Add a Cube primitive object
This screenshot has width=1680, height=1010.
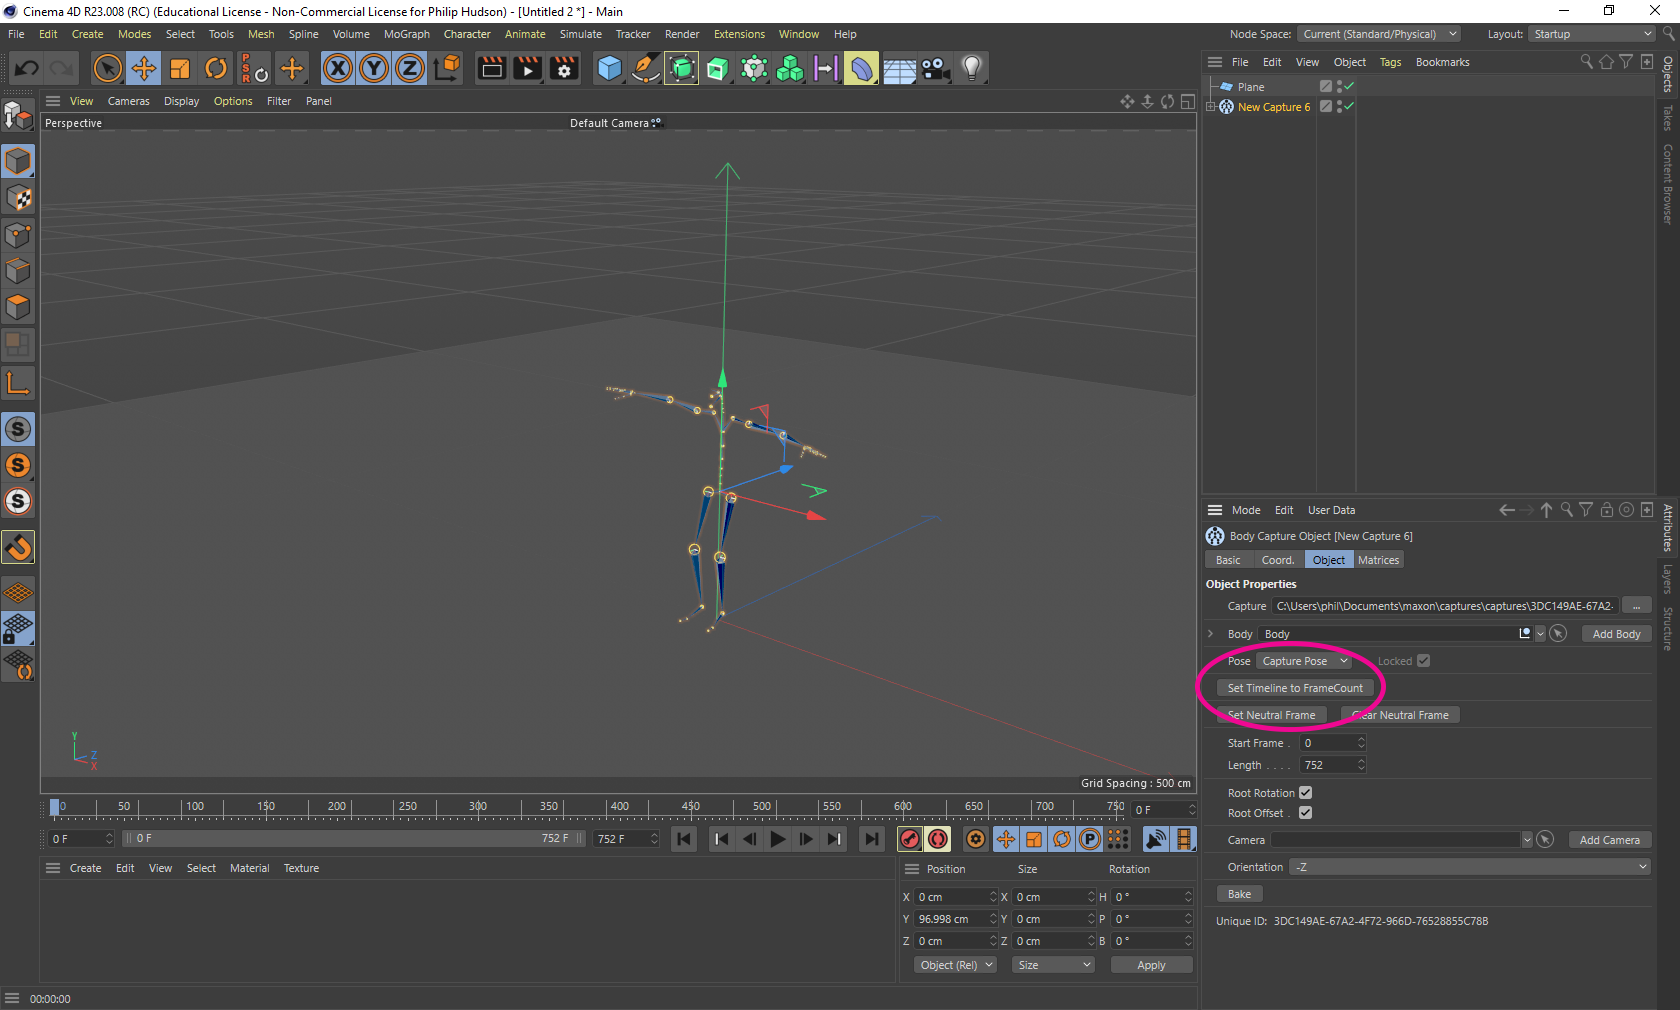pyautogui.click(x=609, y=68)
